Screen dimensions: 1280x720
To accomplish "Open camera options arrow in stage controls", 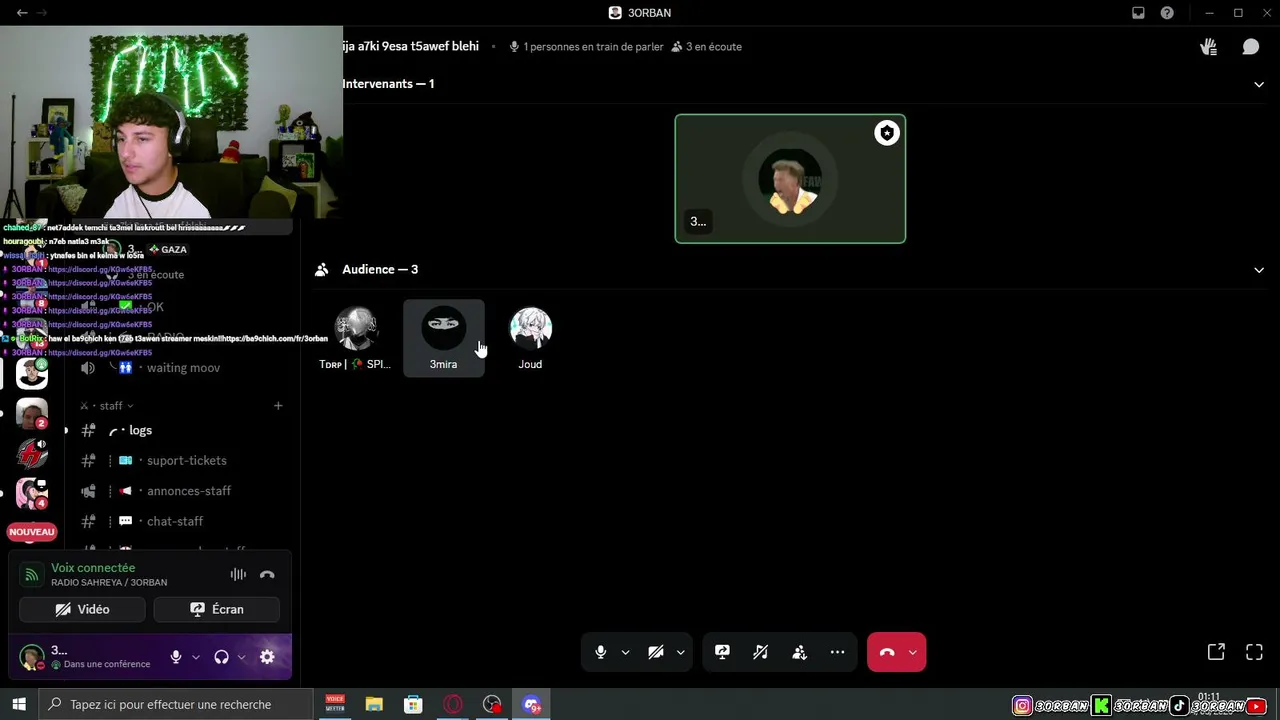I will pos(681,652).
